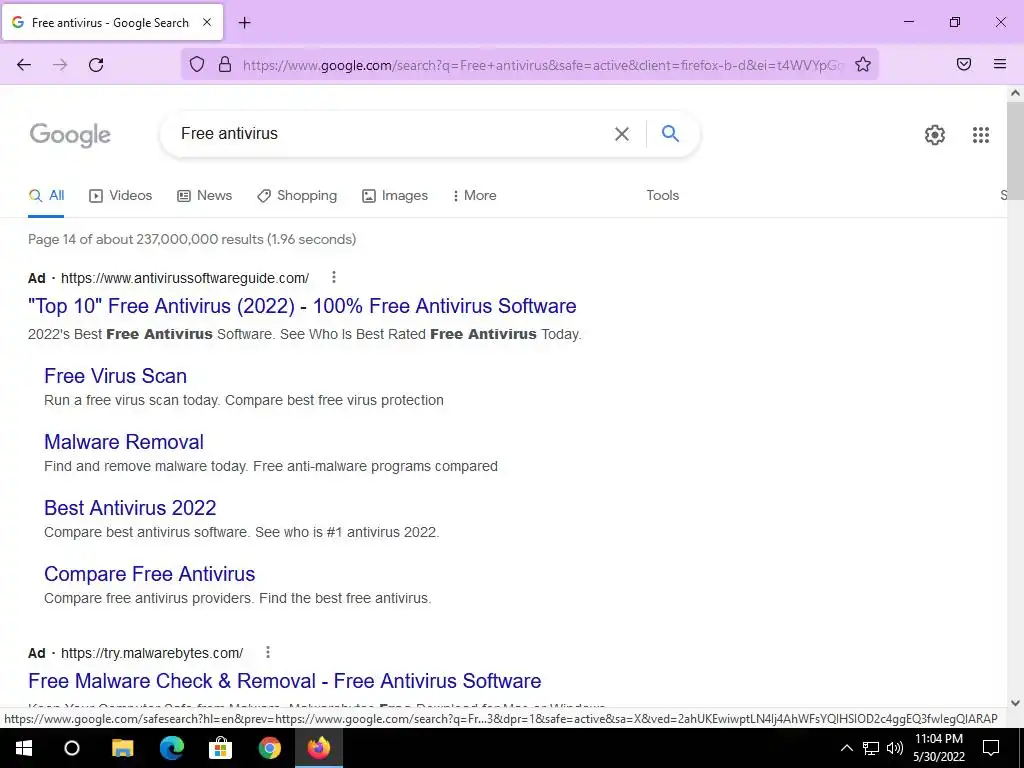Open Google quick settings gear
Image resolution: width=1024 pixels, height=768 pixels.
tap(935, 135)
